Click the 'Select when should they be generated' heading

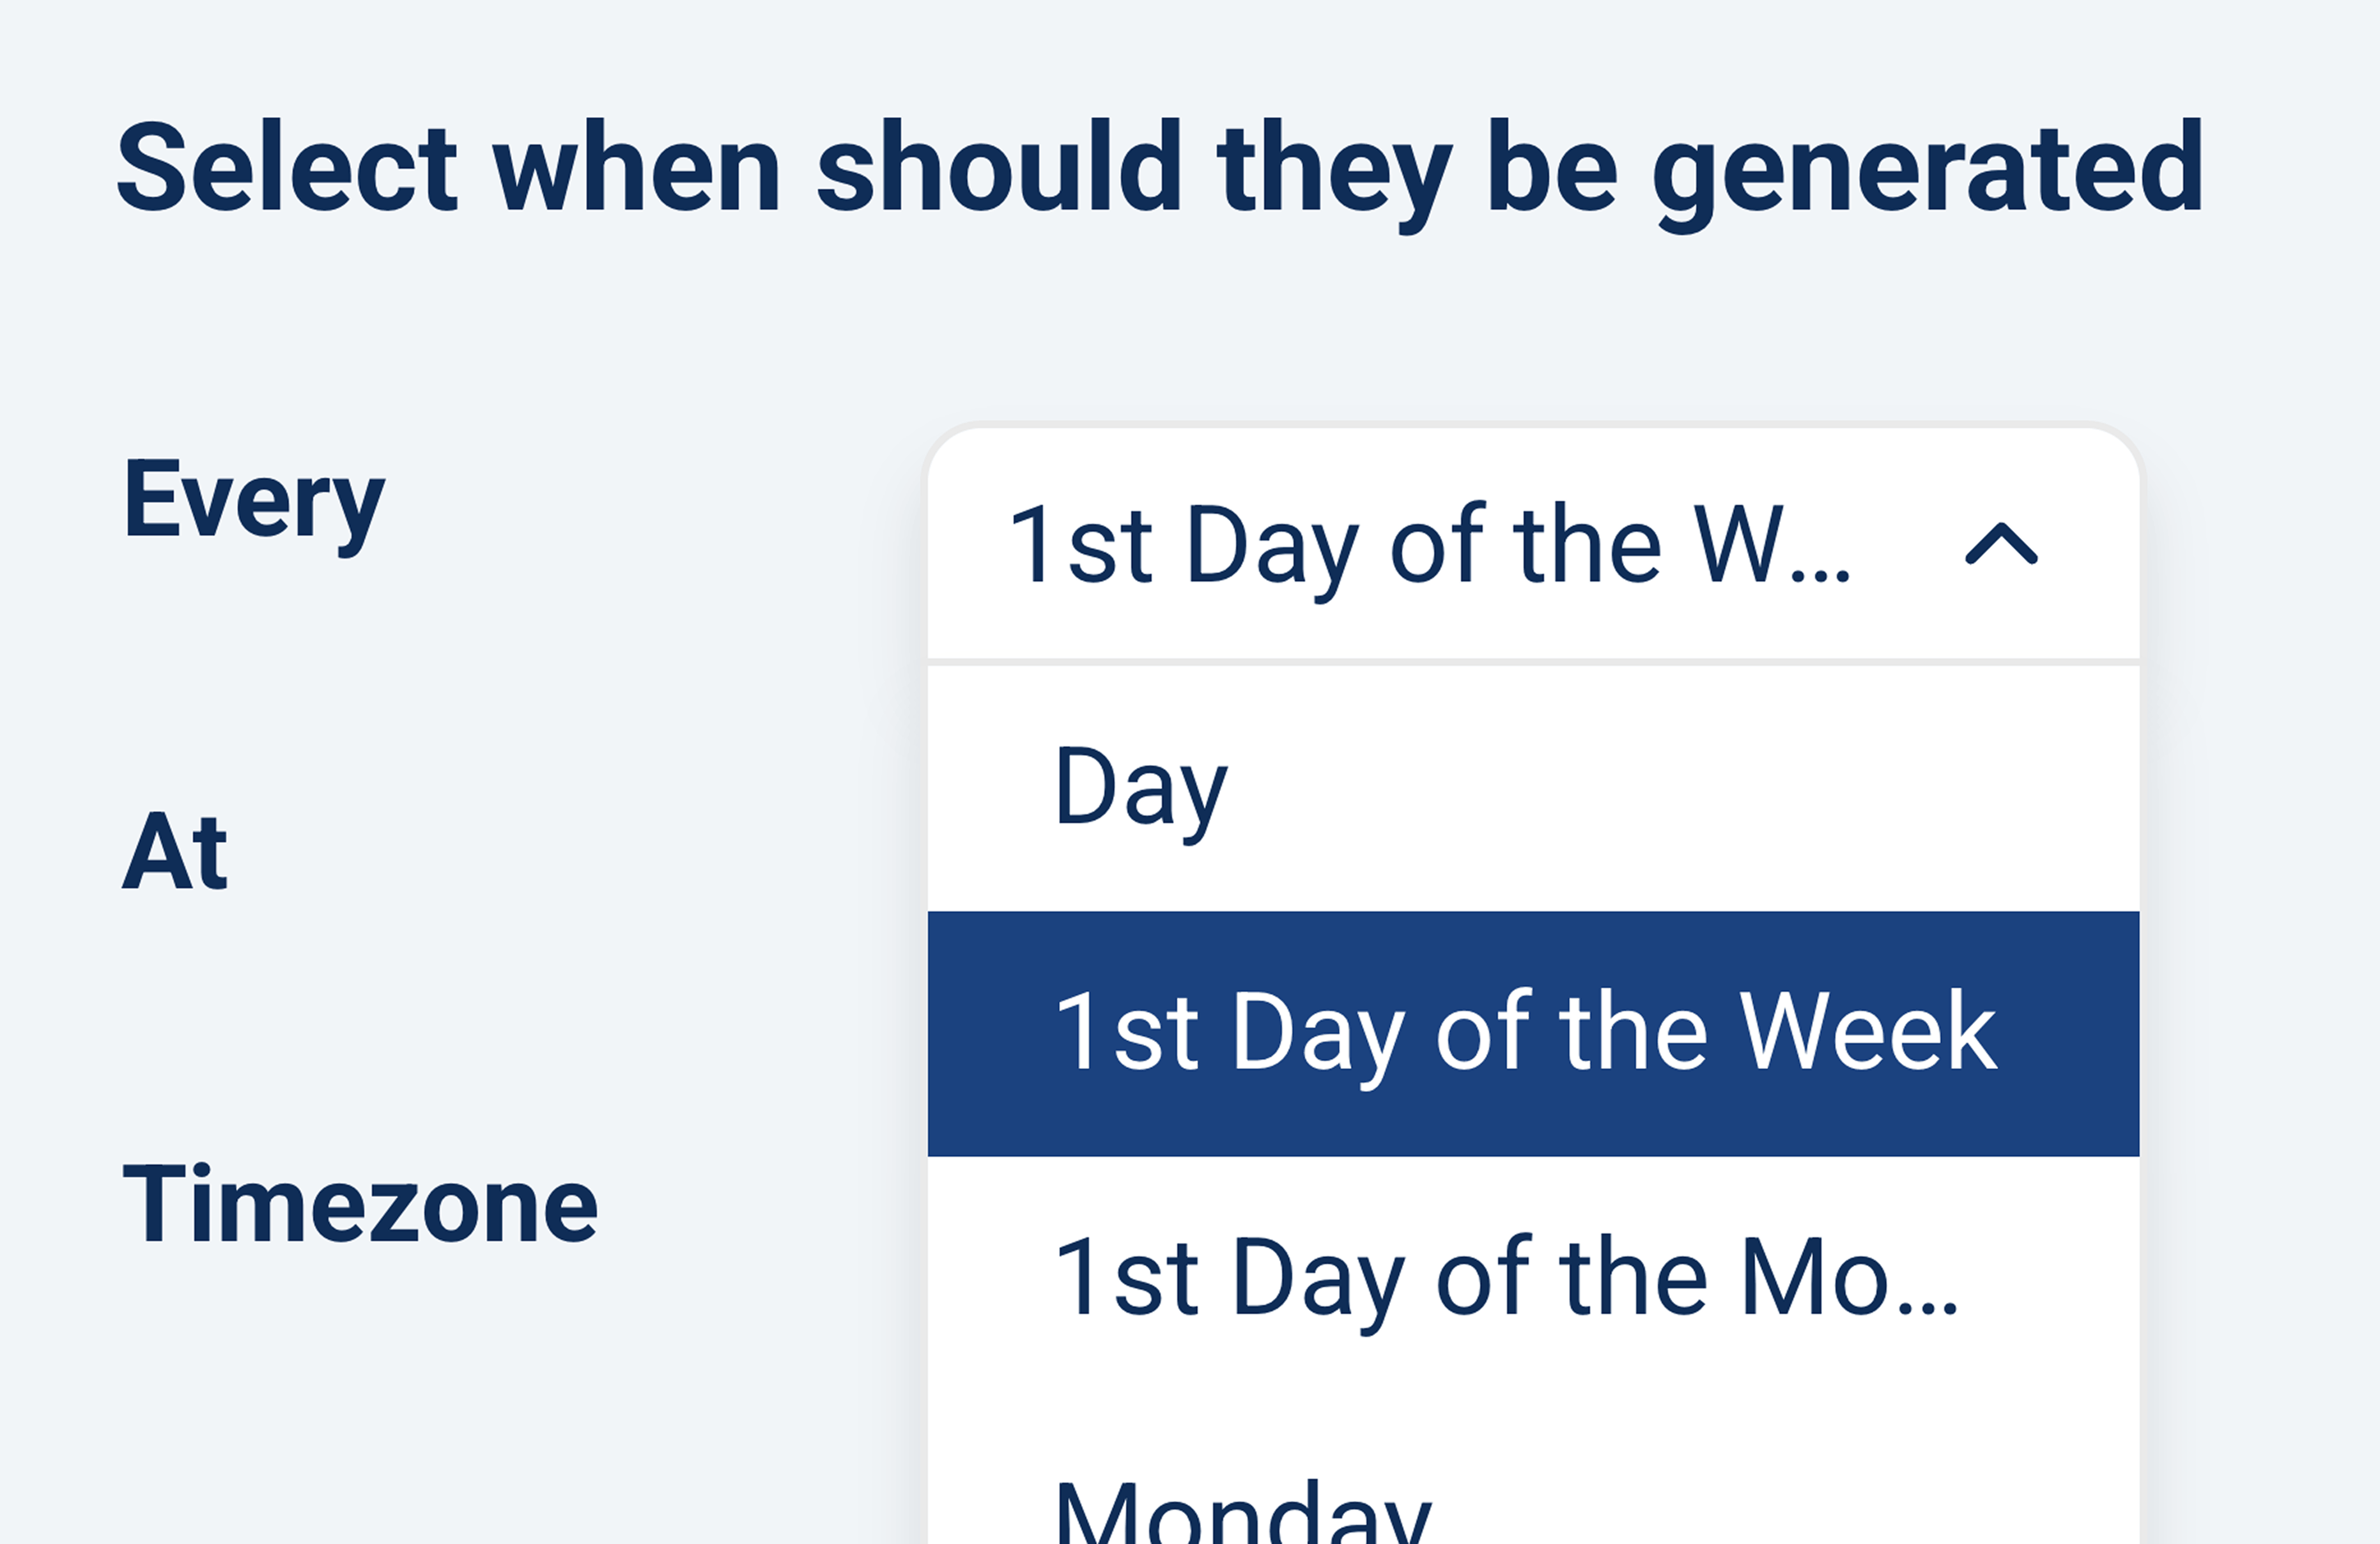pyautogui.click(x=1160, y=168)
